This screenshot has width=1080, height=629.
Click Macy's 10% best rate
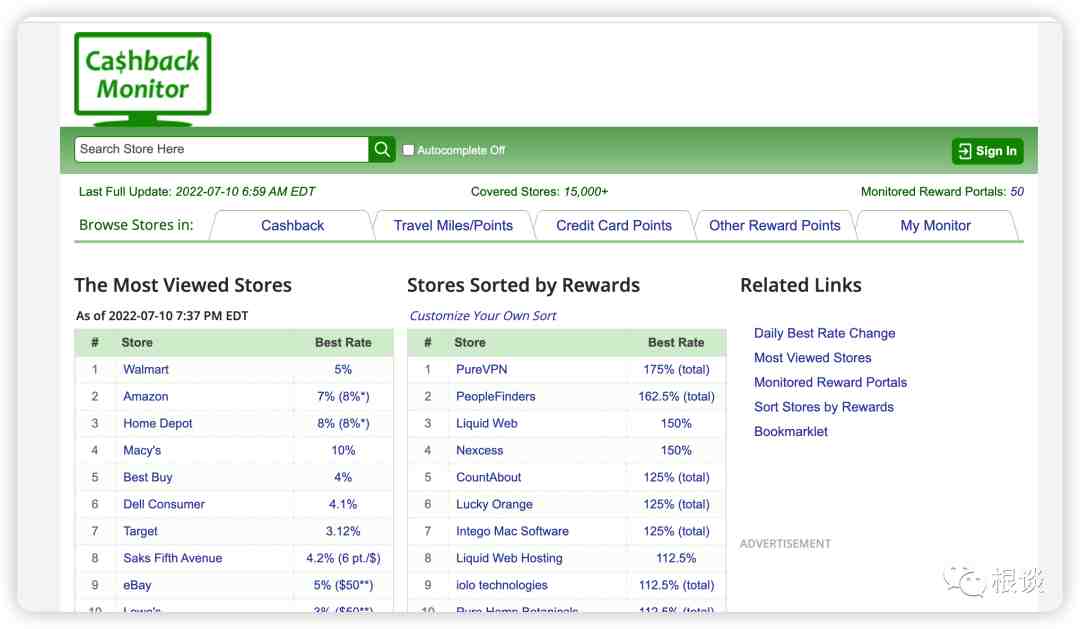[x=343, y=450]
